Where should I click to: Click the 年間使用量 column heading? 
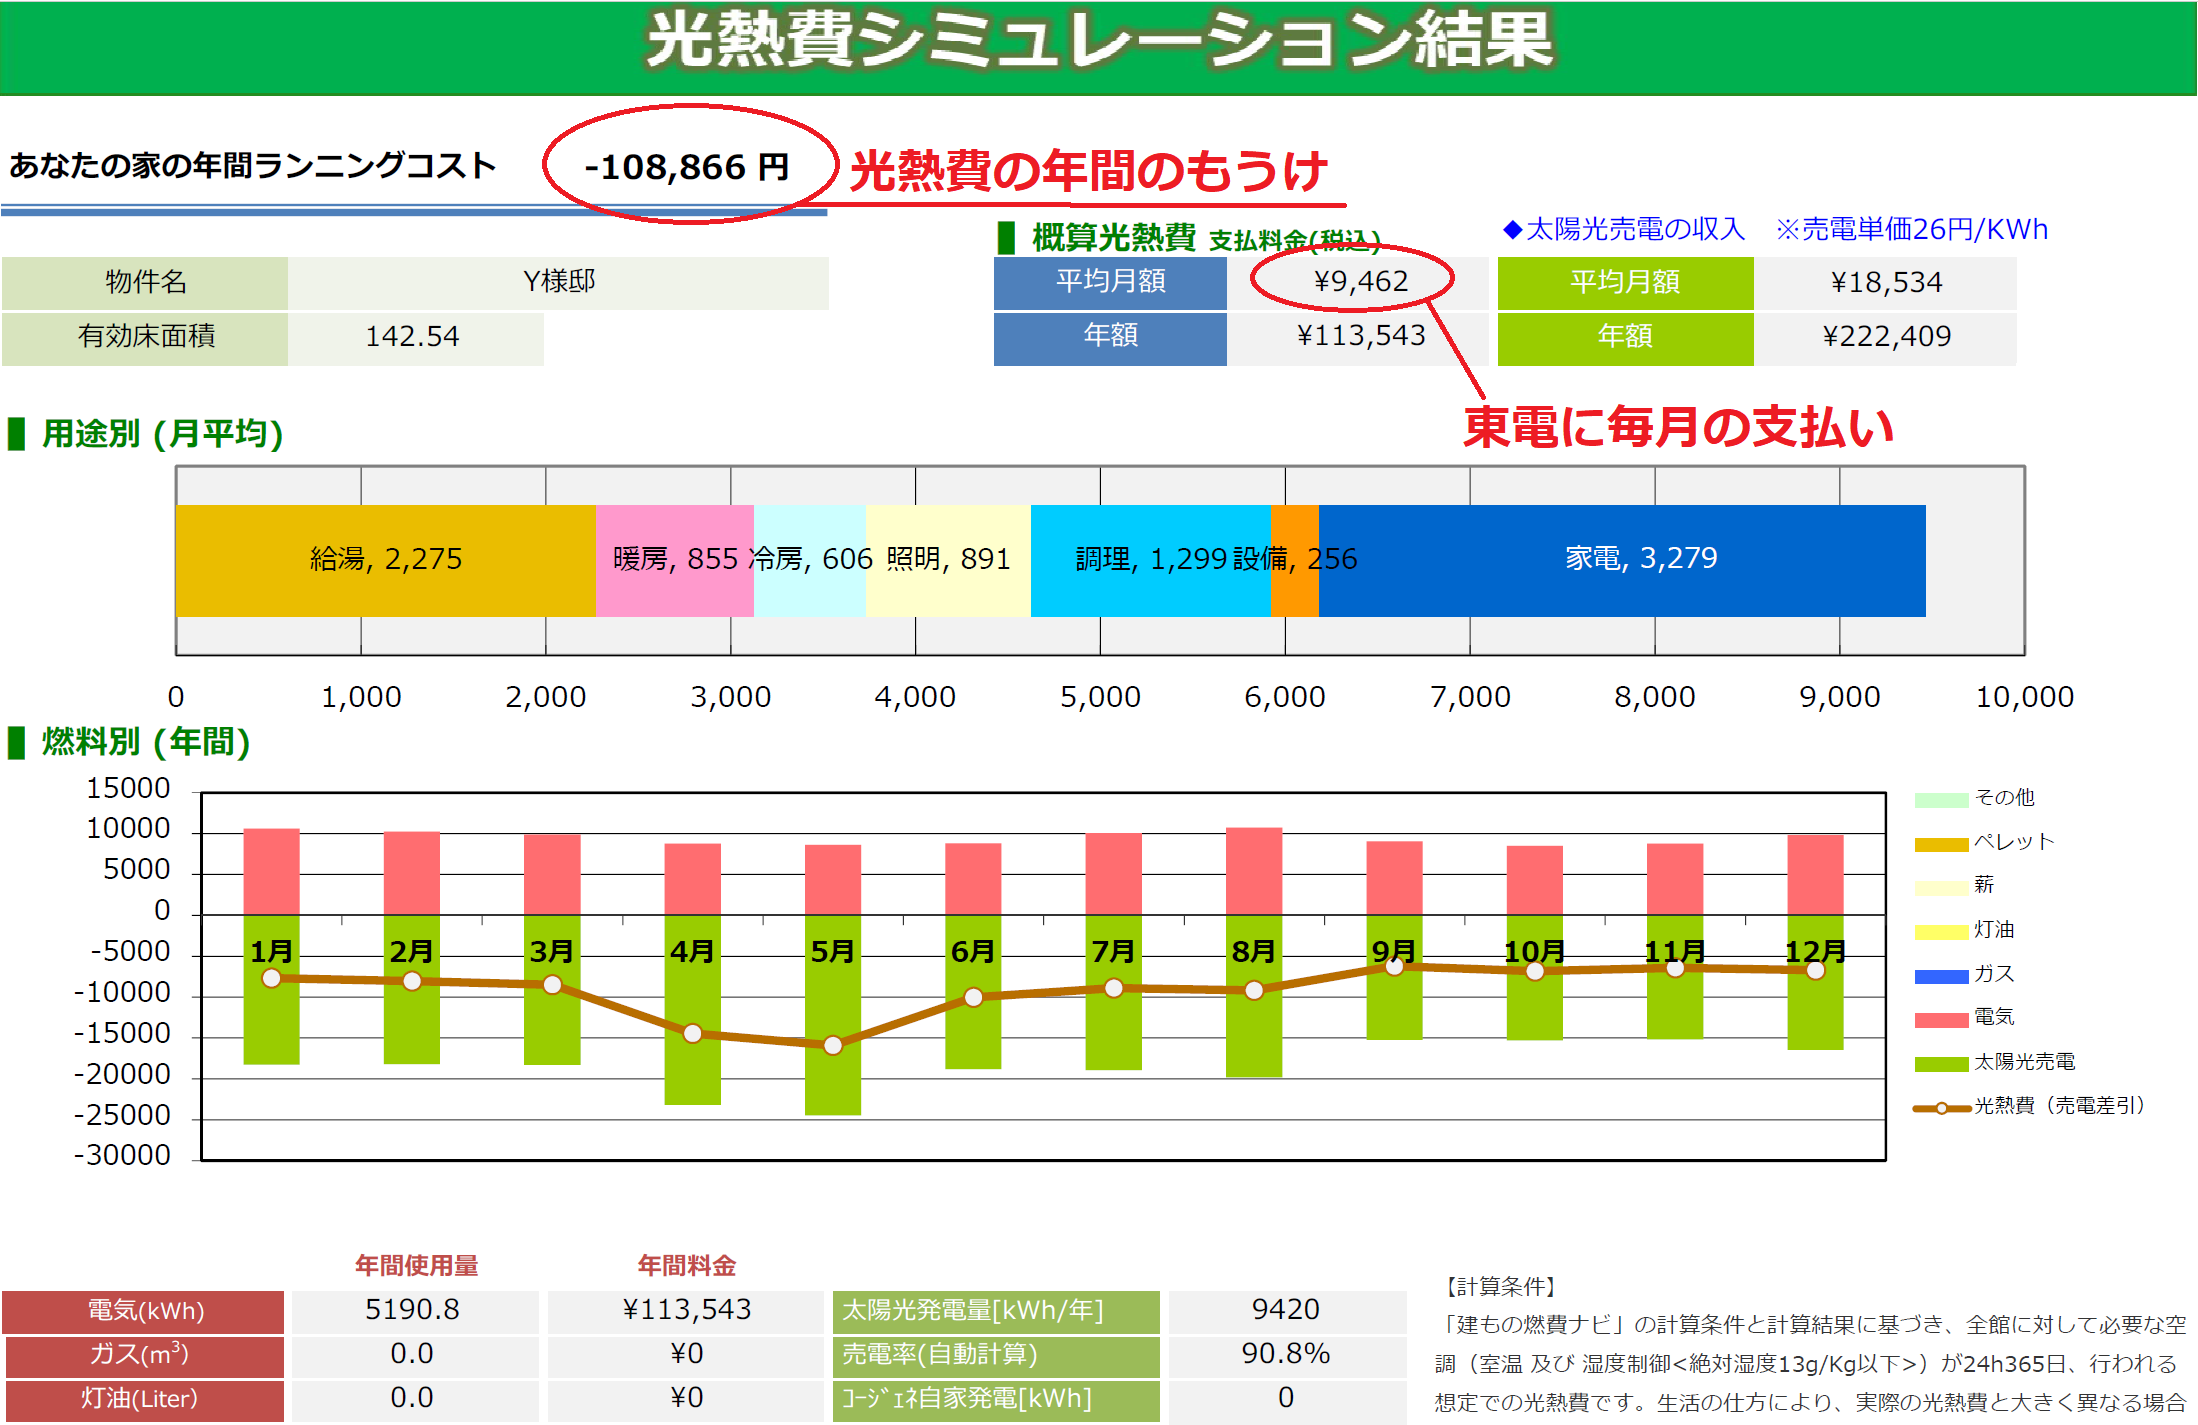[x=417, y=1266]
